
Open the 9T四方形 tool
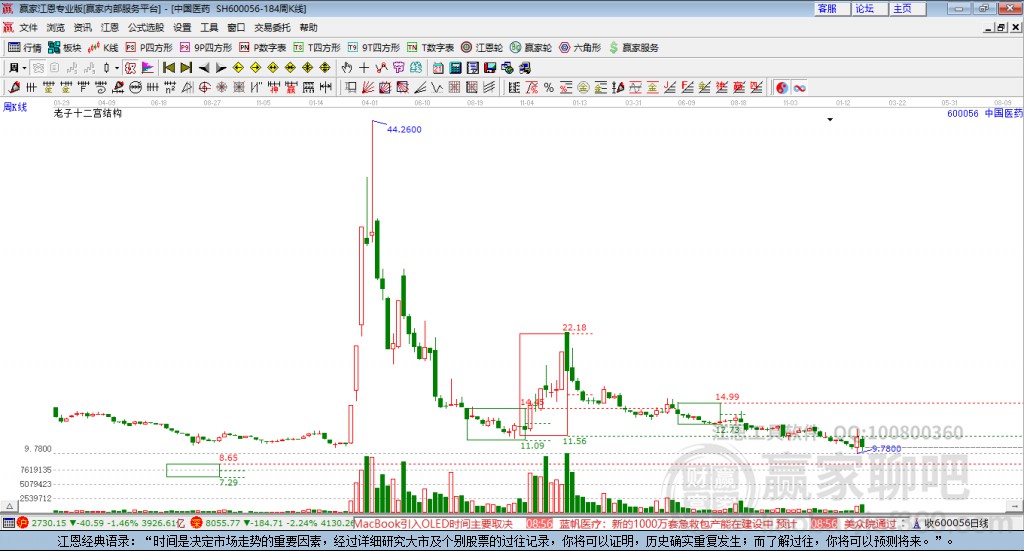(374, 48)
